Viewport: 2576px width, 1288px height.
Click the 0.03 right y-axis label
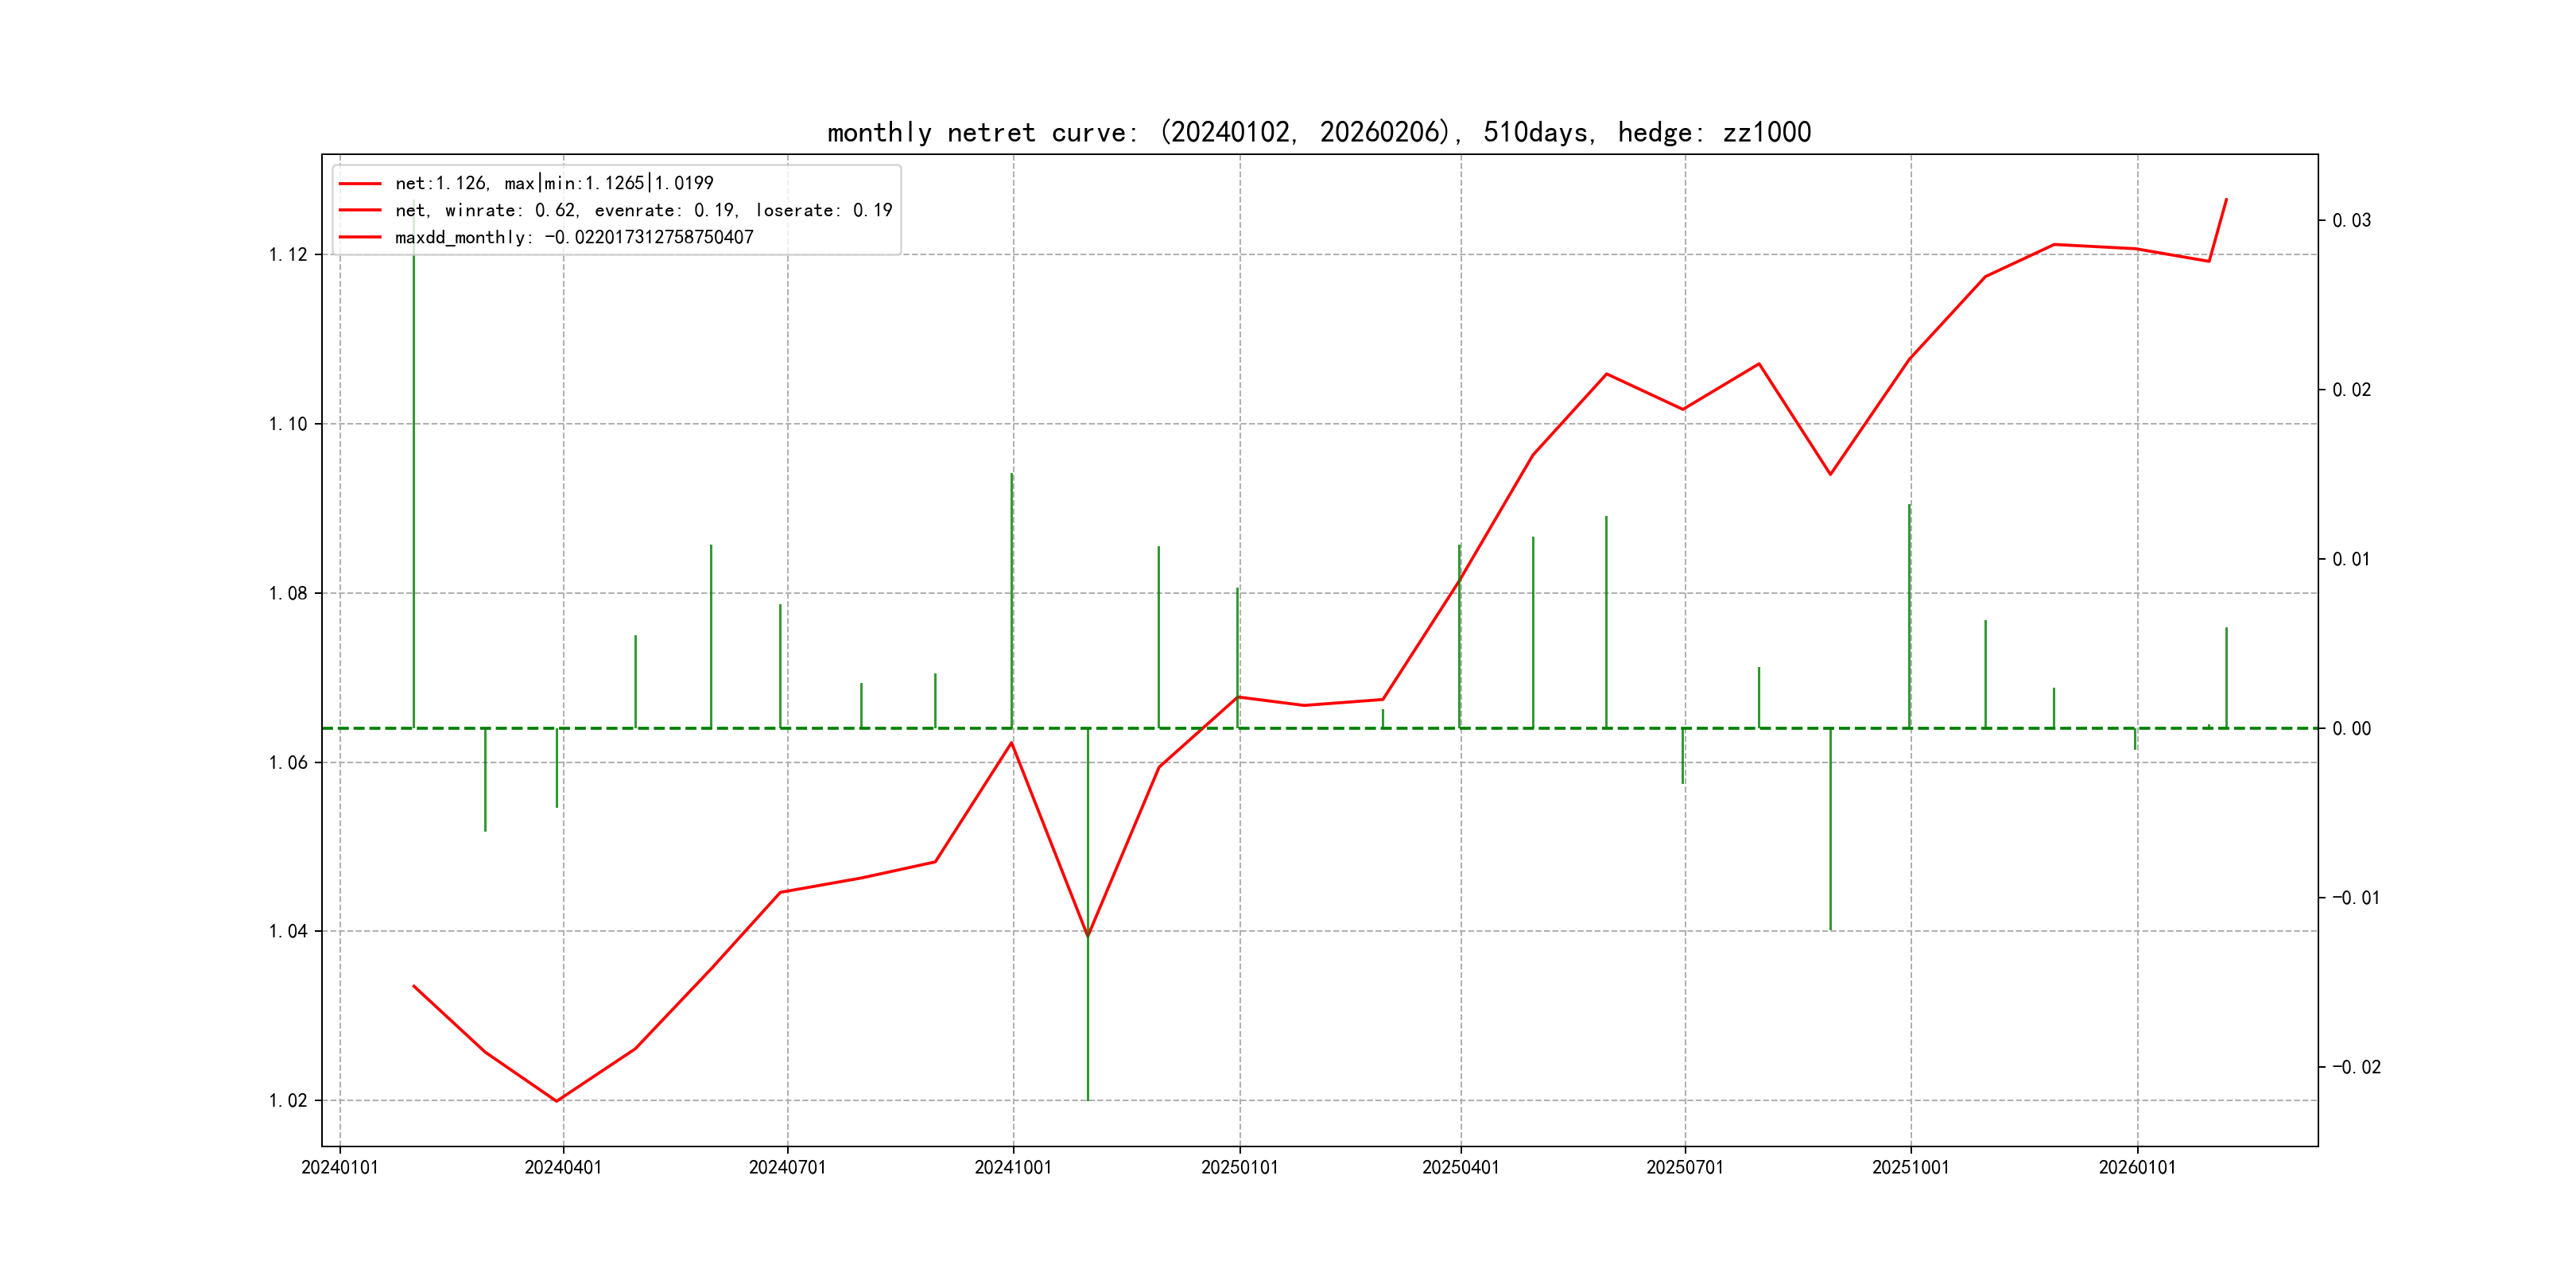click(x=2351, y=220)
